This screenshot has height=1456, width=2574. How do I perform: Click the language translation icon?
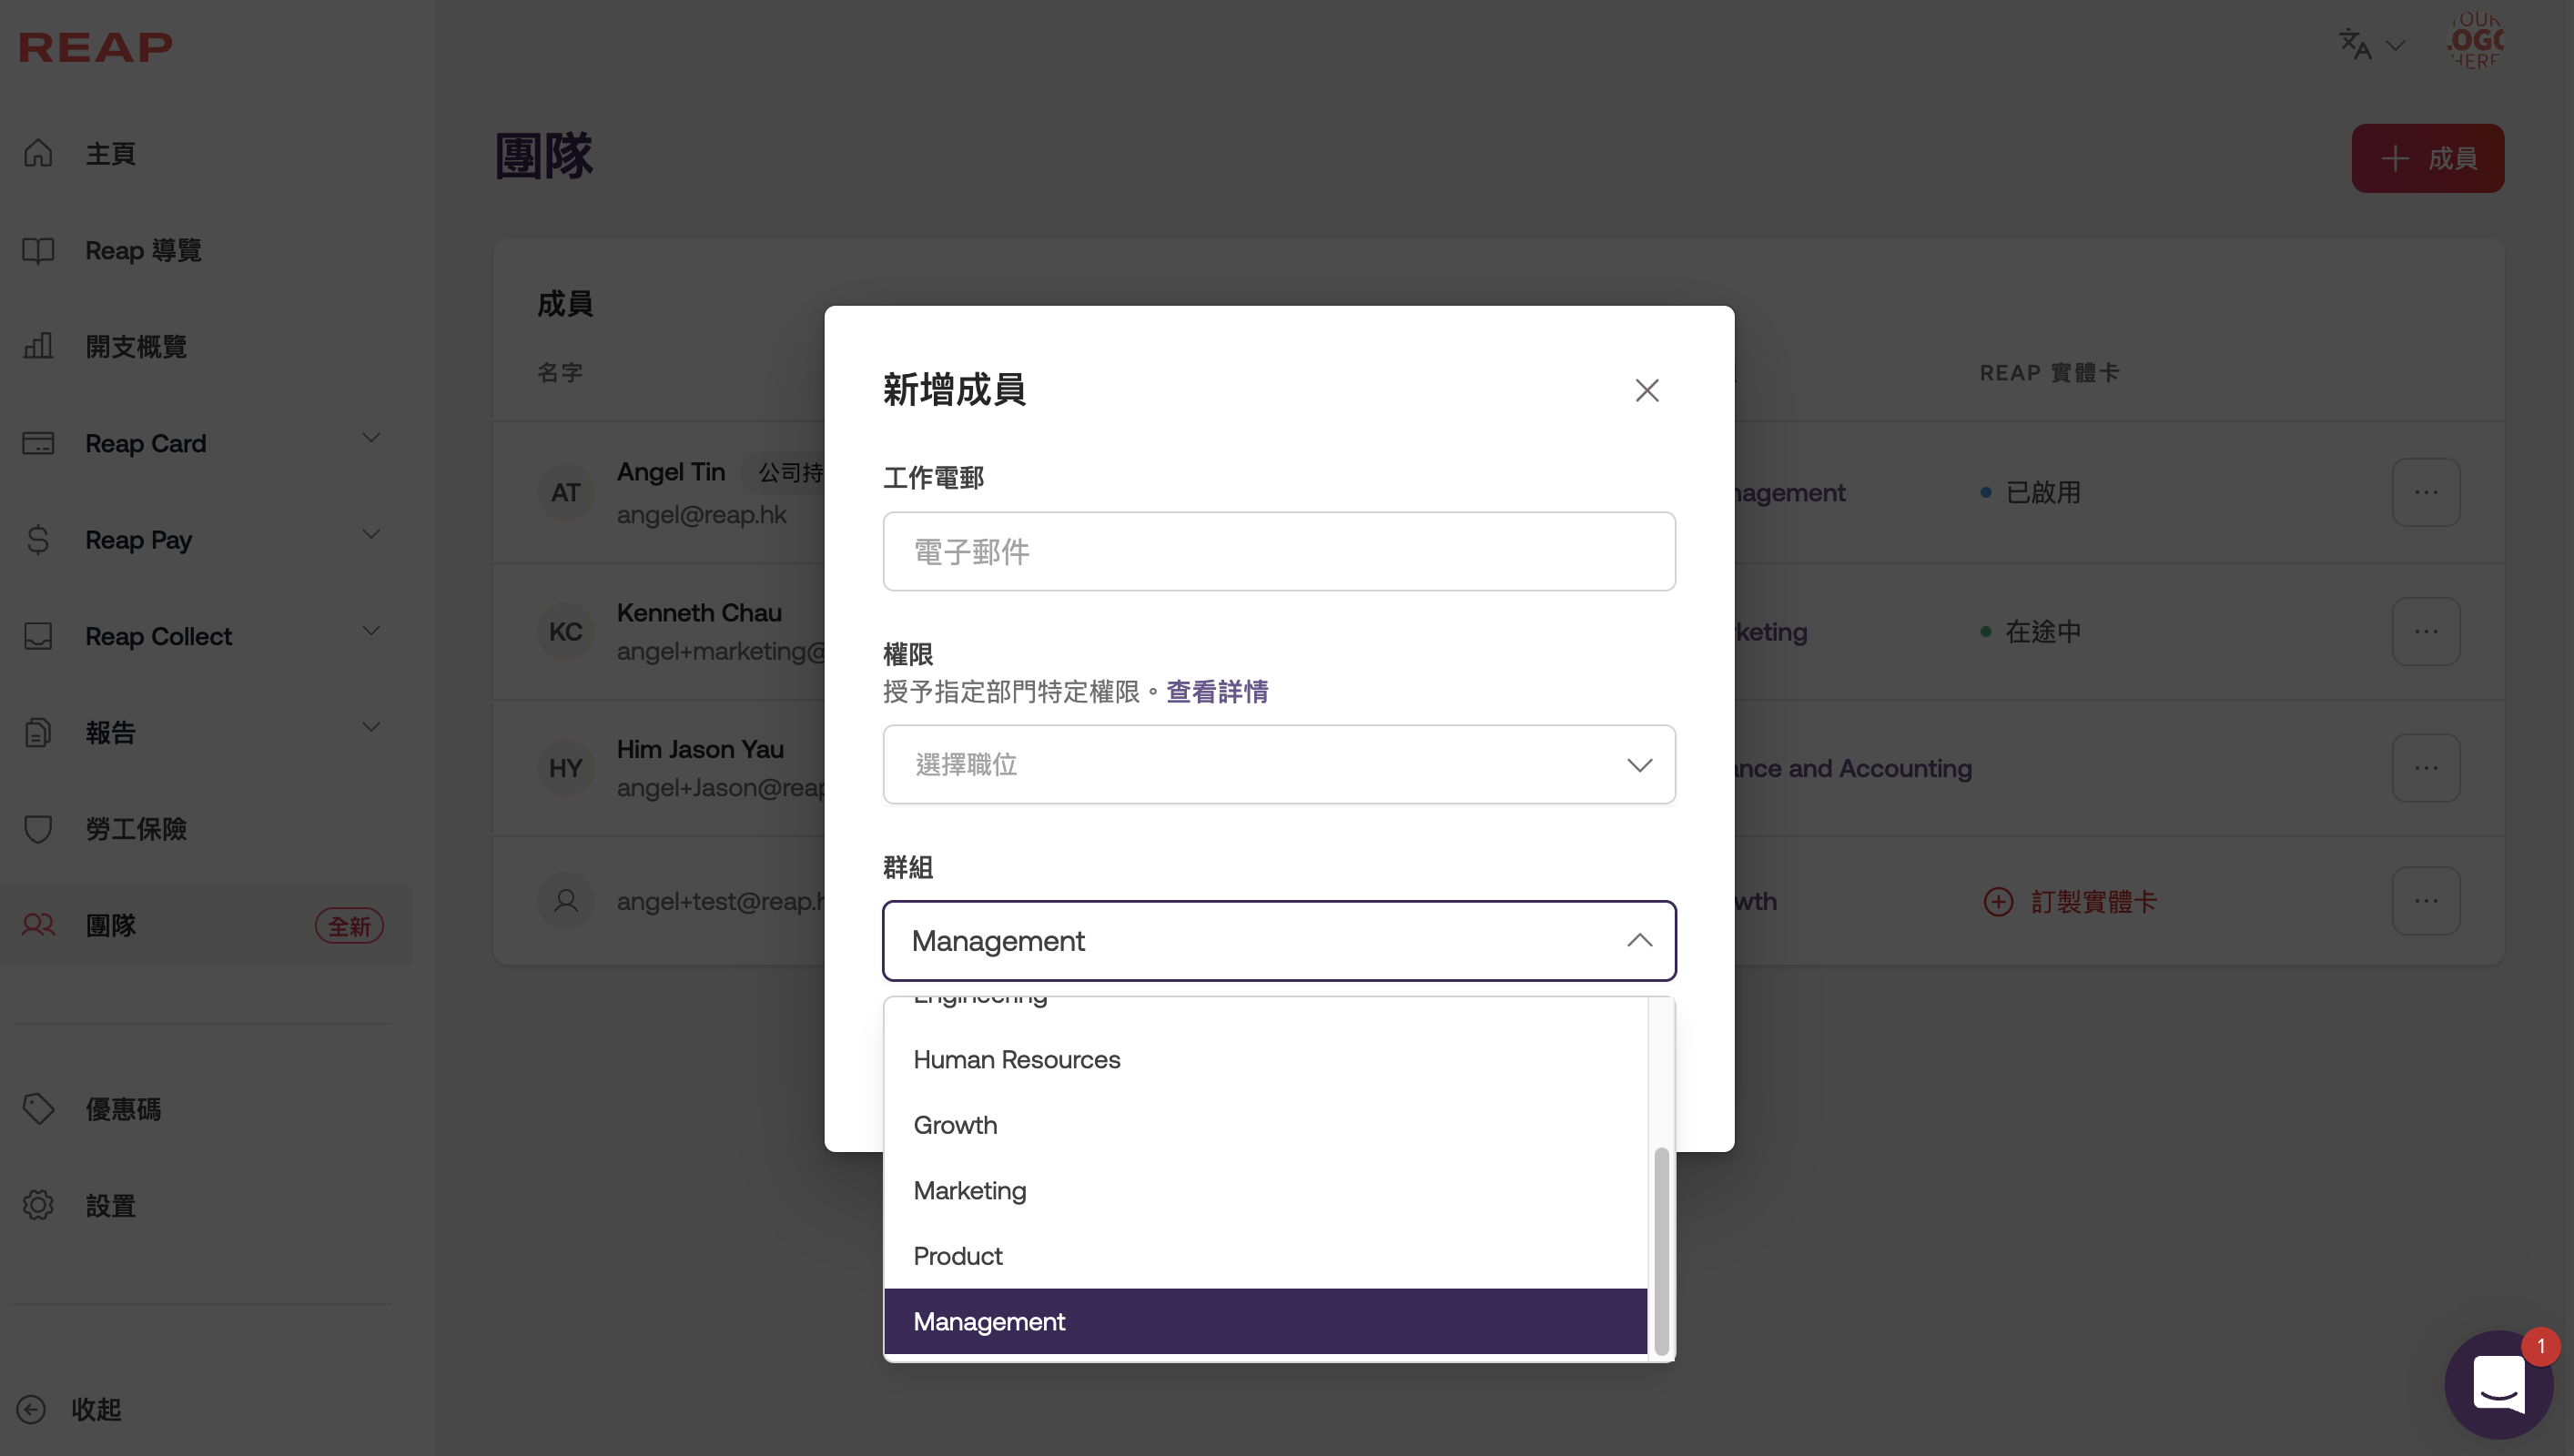point(2354,45)
